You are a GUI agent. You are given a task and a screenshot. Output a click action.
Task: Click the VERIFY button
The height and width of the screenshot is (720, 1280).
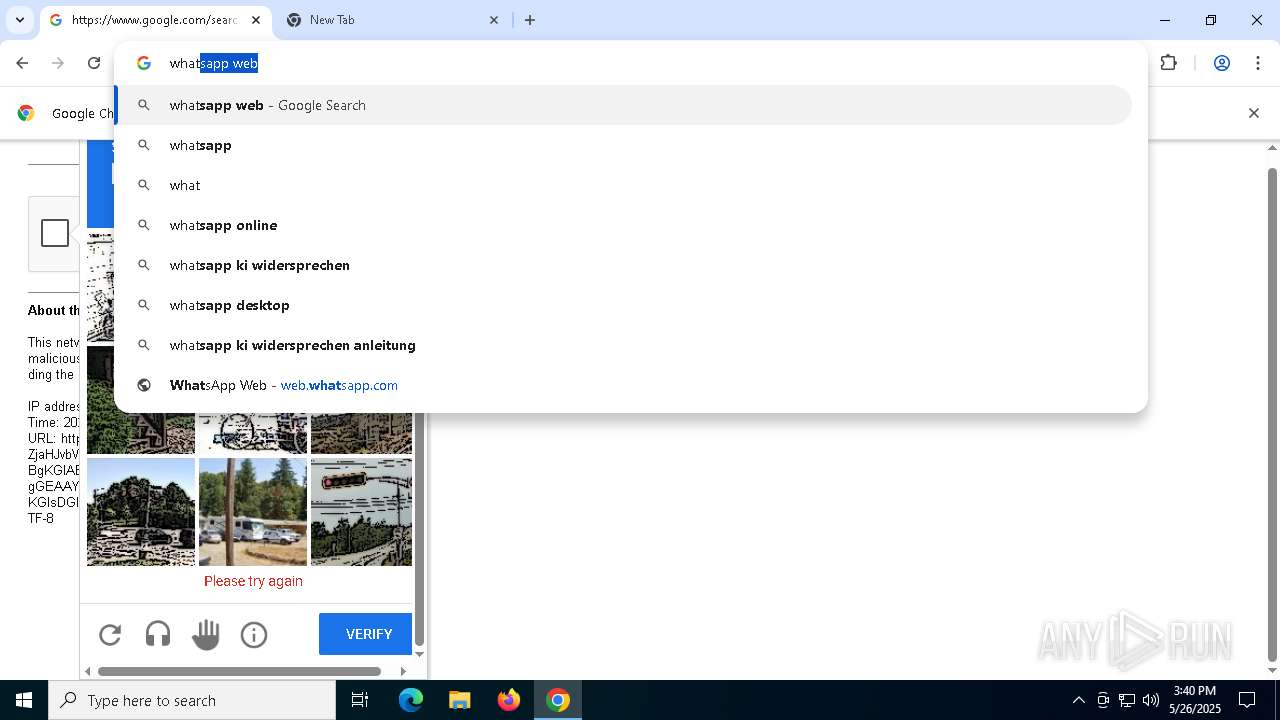click(366, 634)
